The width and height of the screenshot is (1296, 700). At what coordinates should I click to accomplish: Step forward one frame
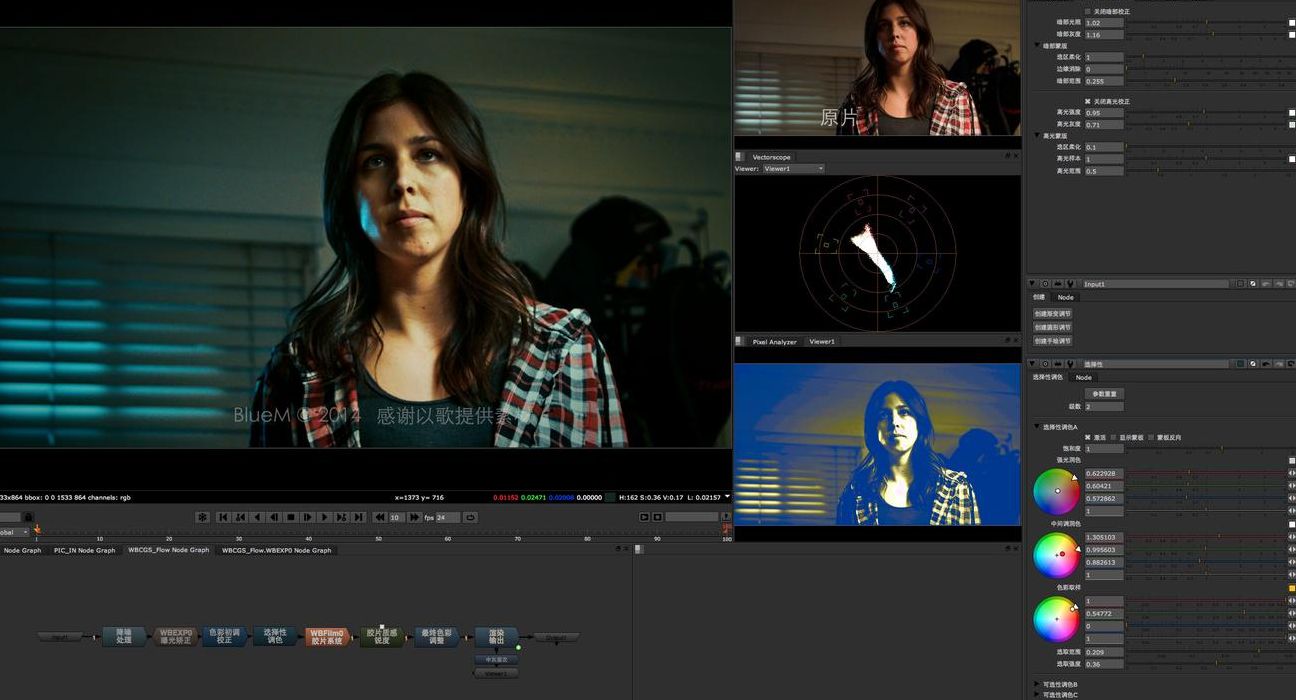click(308, 517)
